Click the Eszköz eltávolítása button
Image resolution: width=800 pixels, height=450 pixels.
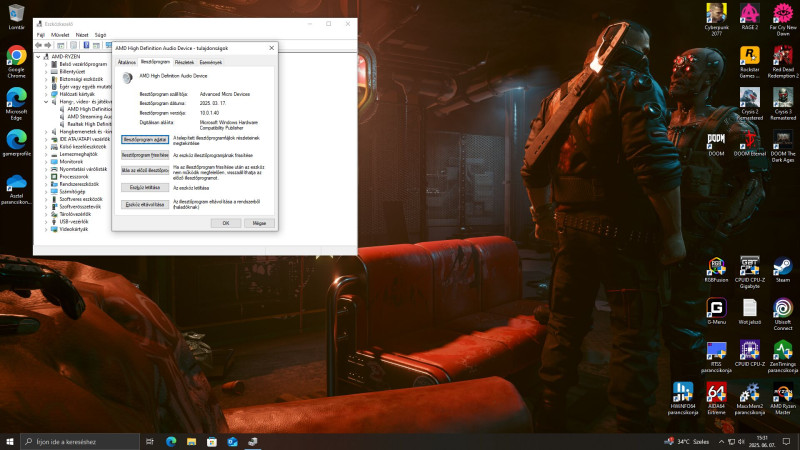[145, 205]
